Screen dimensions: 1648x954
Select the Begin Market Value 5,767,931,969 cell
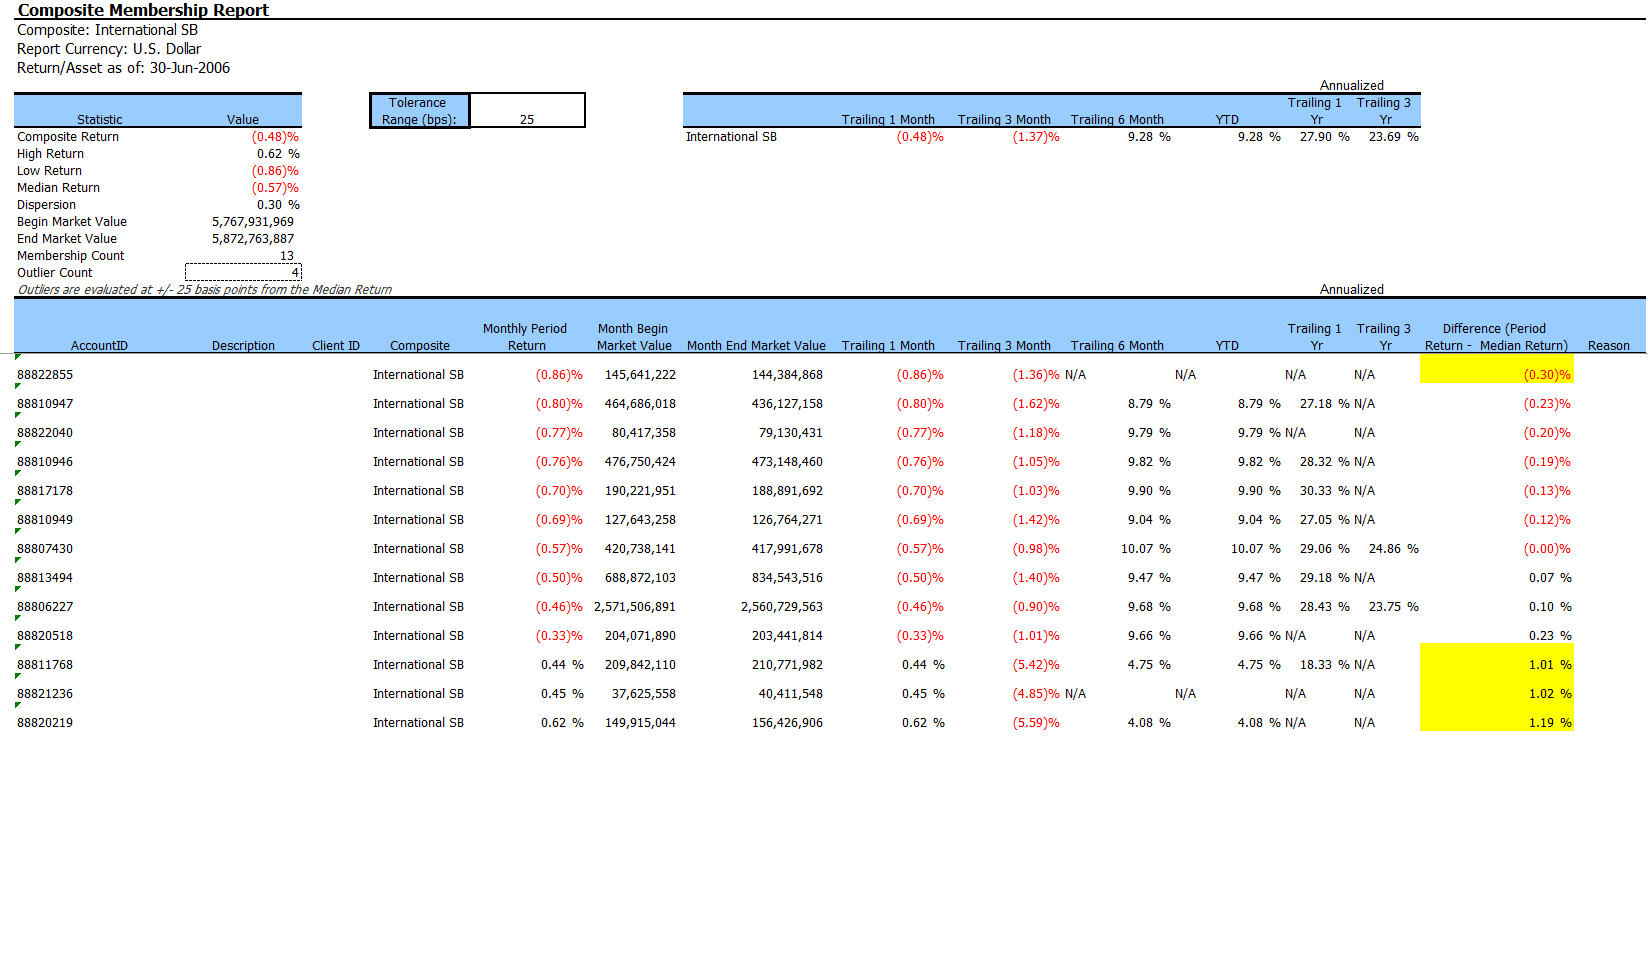tap(253, 221)
